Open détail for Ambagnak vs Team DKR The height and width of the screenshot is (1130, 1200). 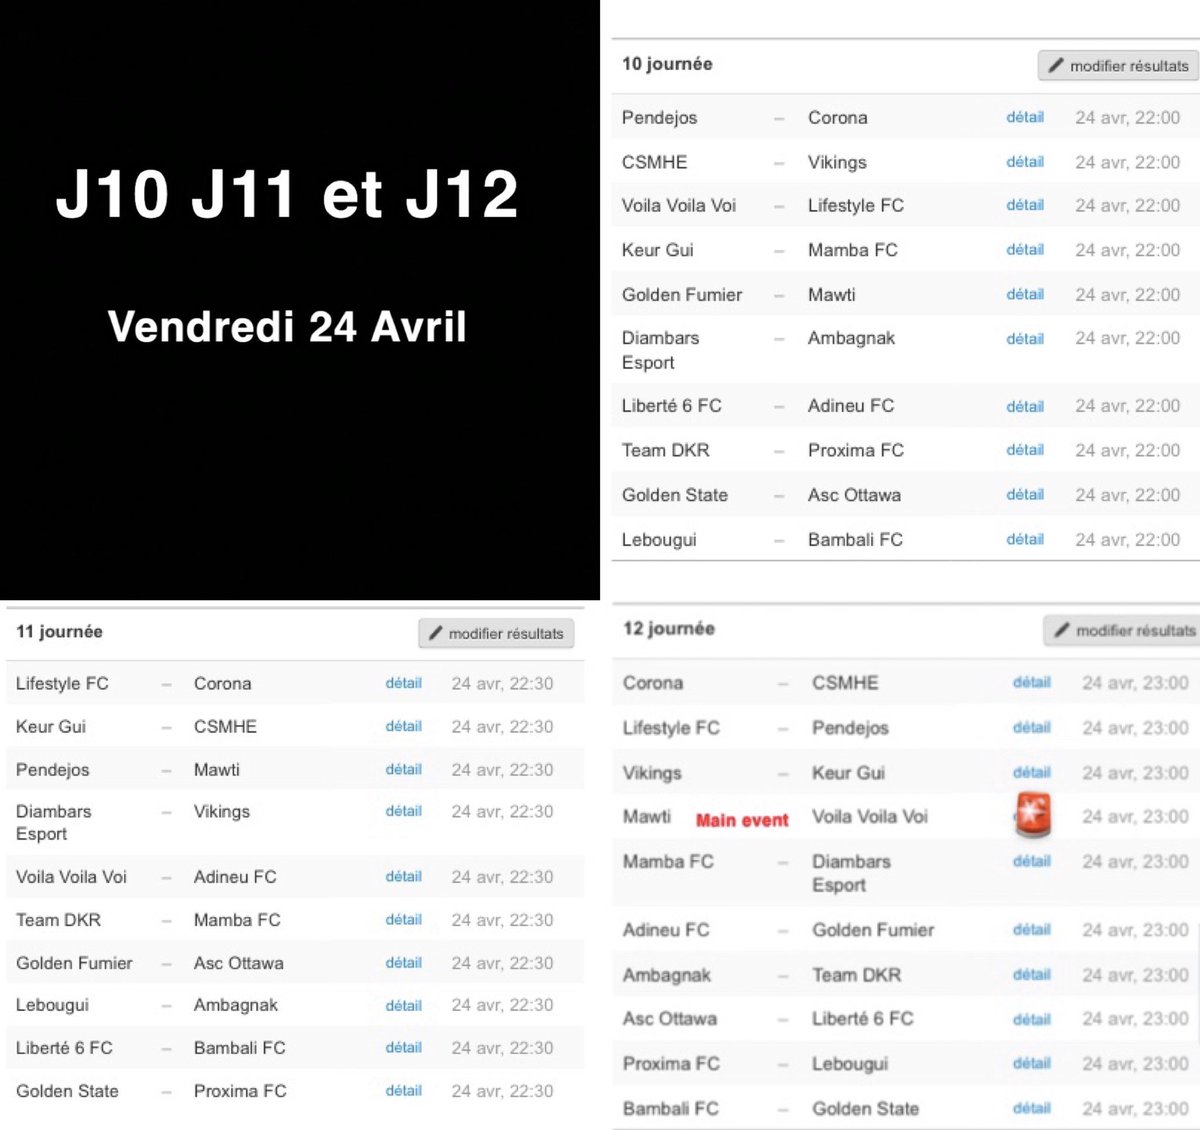click(1031, 974)
